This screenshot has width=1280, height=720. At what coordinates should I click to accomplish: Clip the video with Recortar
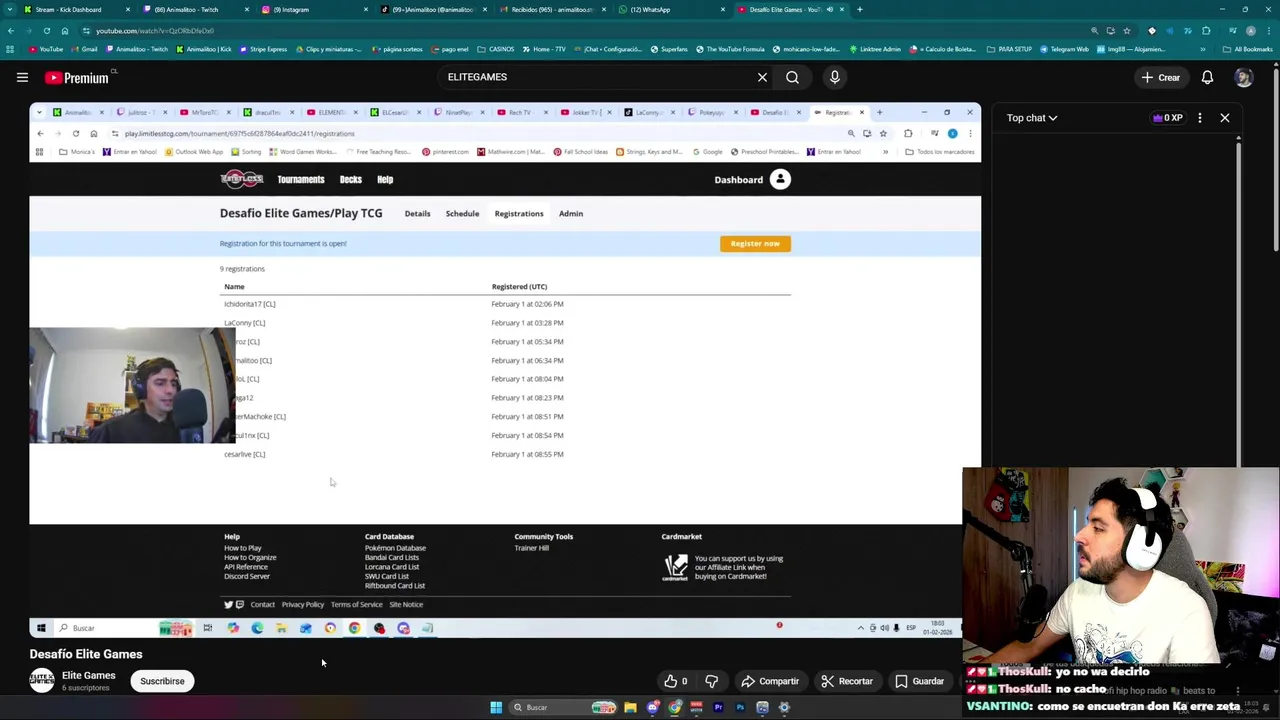(x=846, y=681)
